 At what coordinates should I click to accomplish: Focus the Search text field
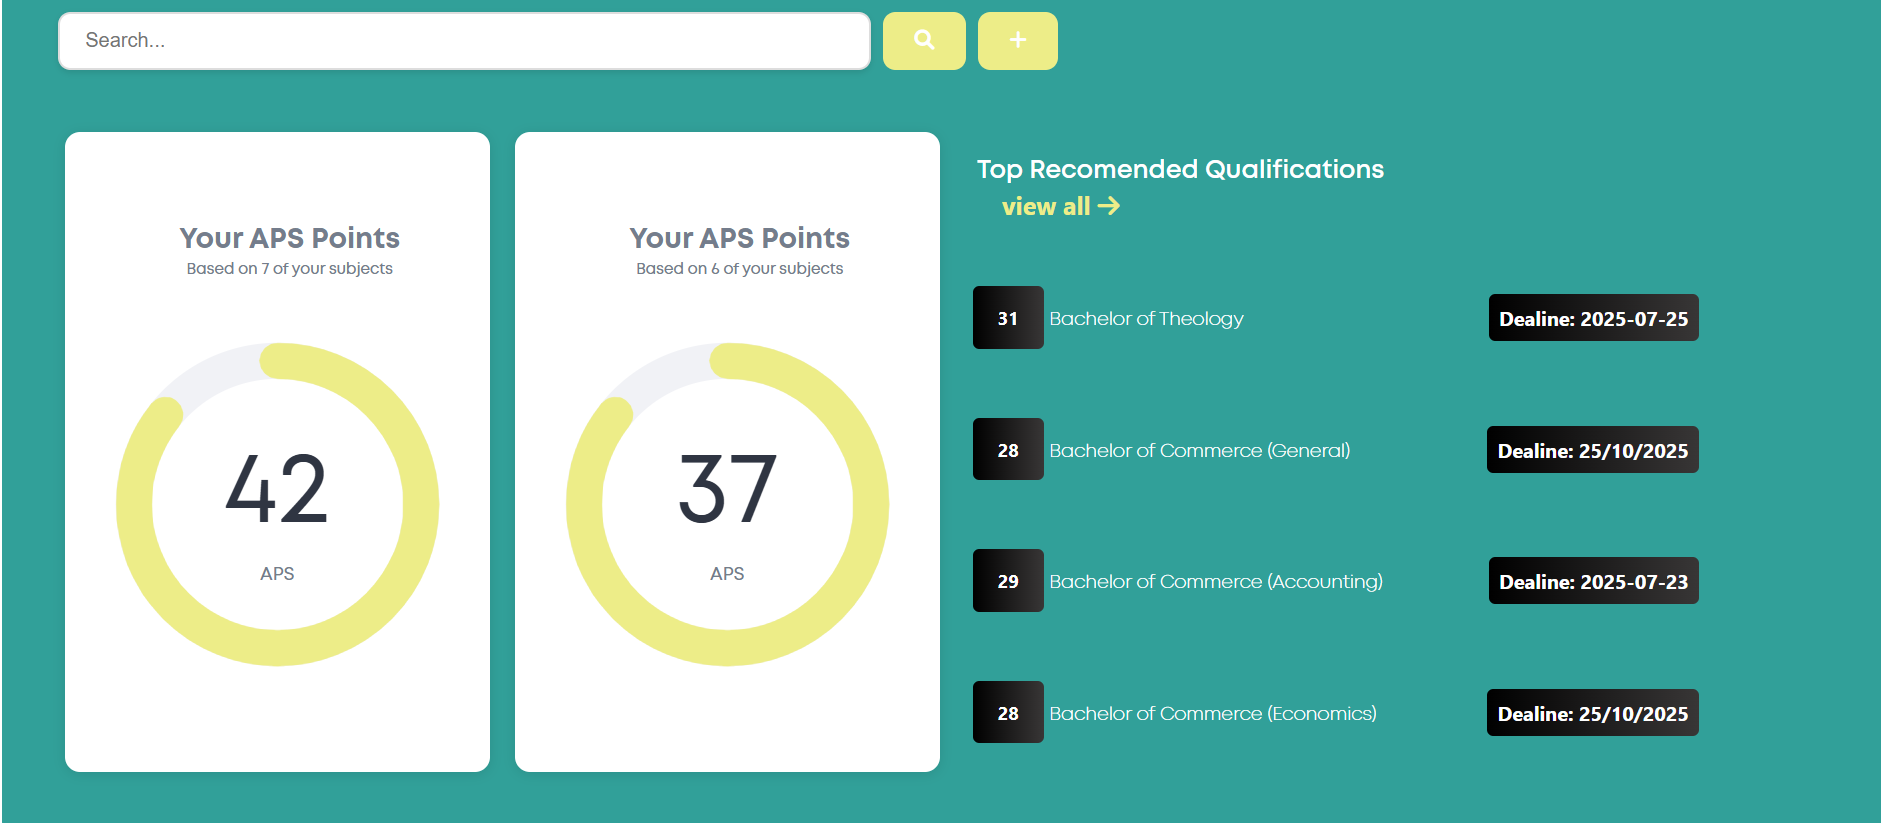click(464, 41)
